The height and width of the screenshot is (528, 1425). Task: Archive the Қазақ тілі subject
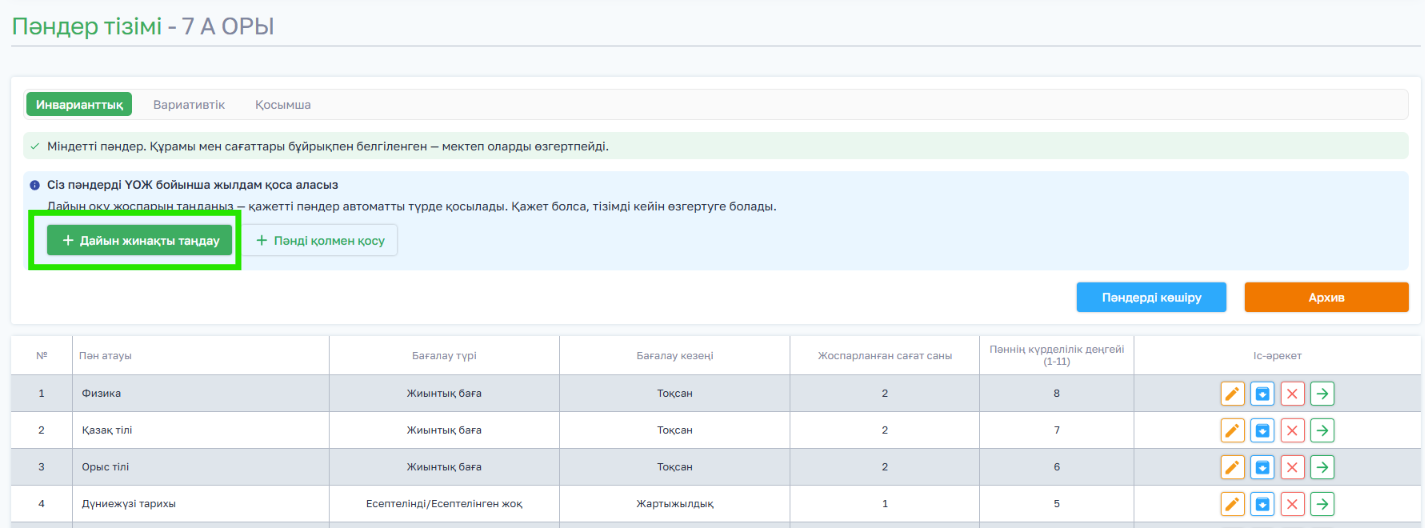click(1262, 430)
